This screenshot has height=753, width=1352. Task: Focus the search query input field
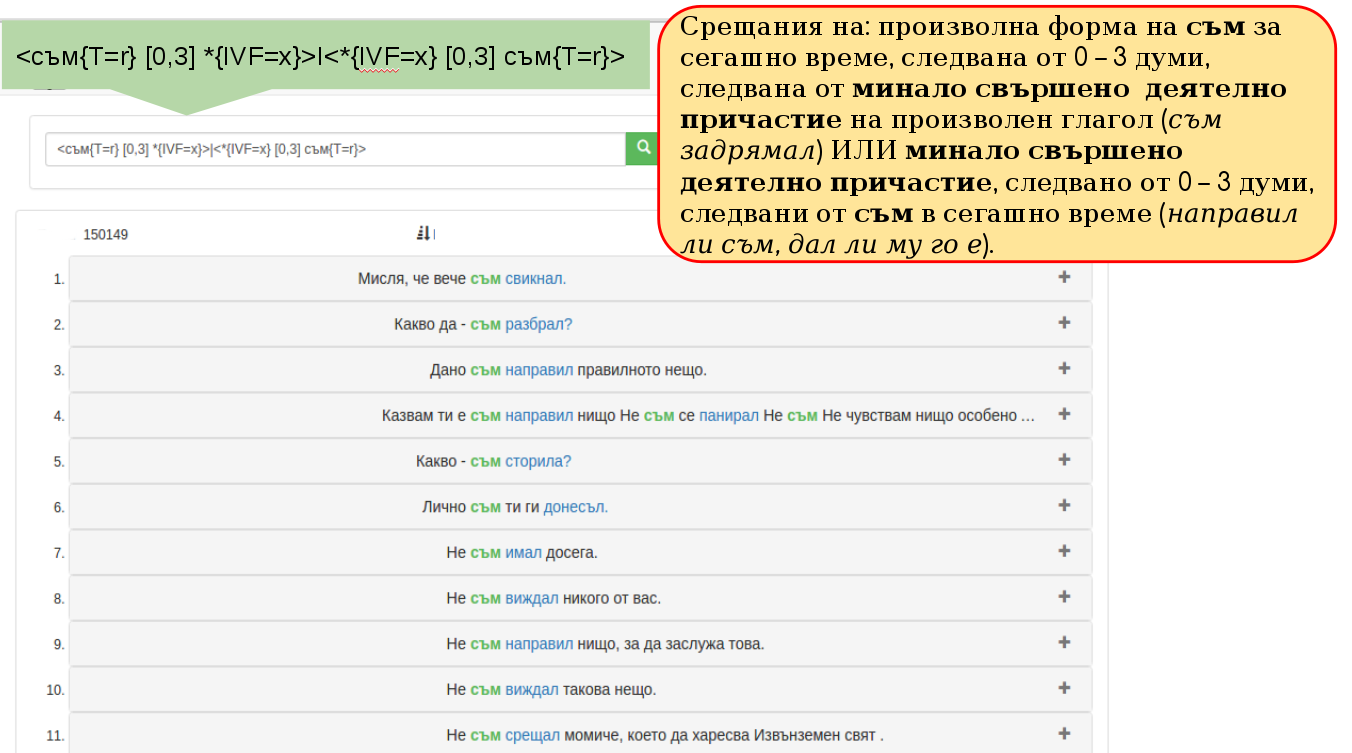pyautogui.click(x=335, y=150)
